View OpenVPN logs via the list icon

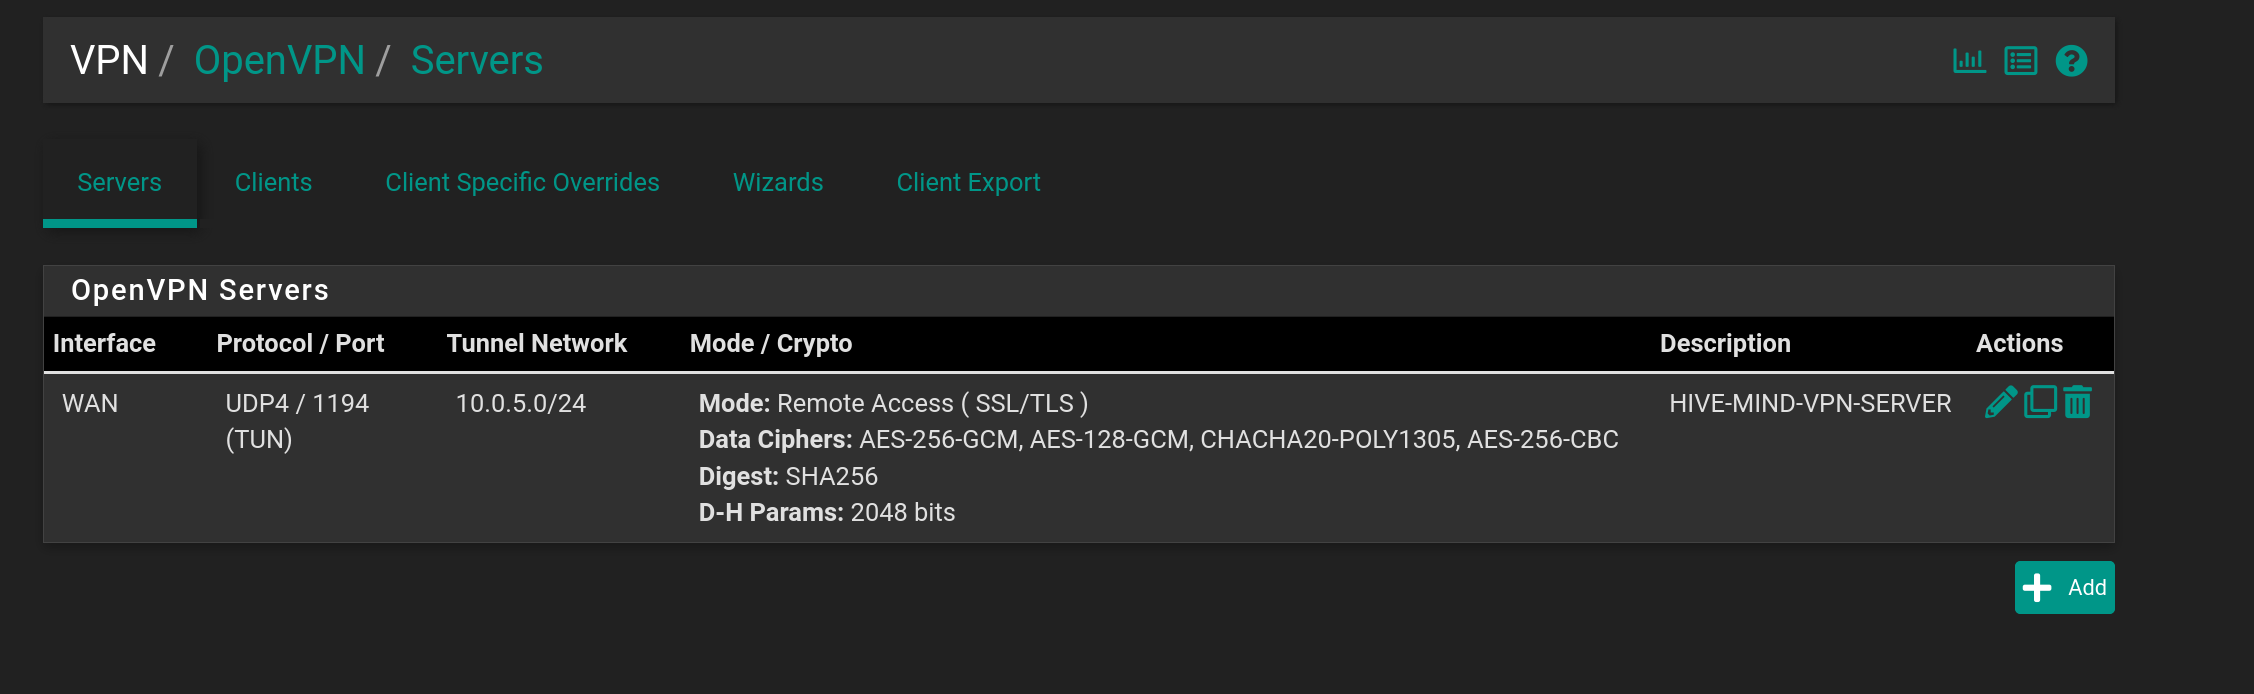[2020, 60]
